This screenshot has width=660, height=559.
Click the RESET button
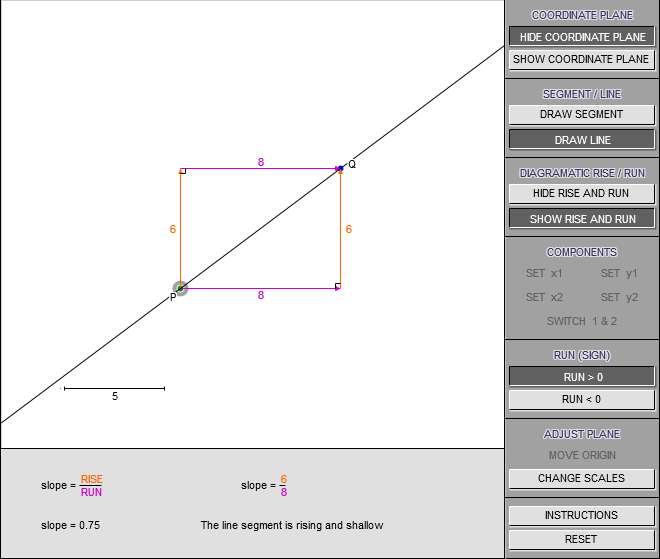coord(582,539)
